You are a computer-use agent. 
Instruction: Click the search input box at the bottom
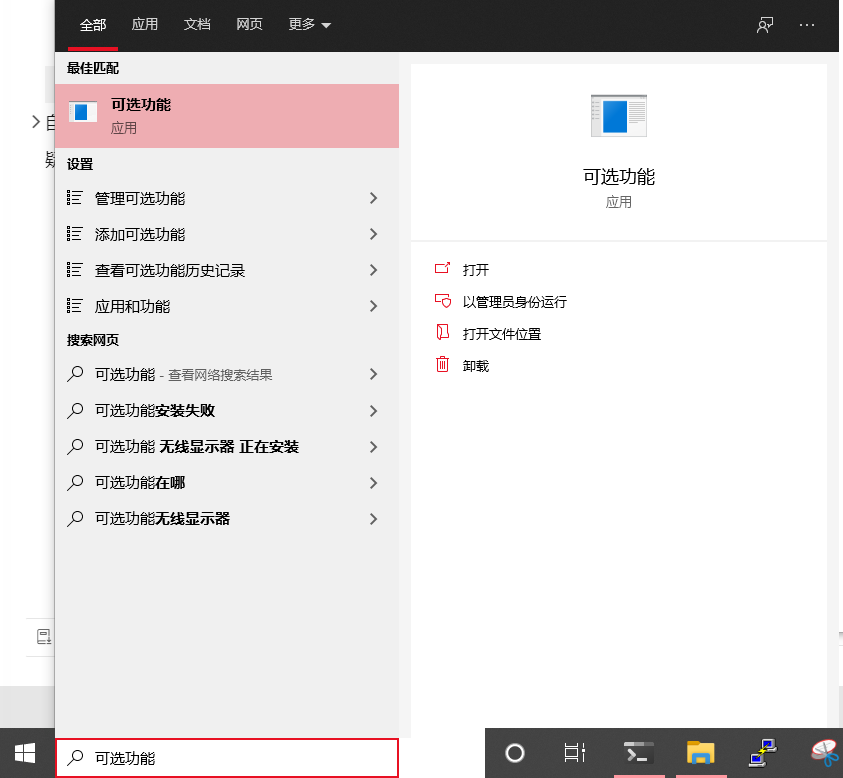[227, 758]
